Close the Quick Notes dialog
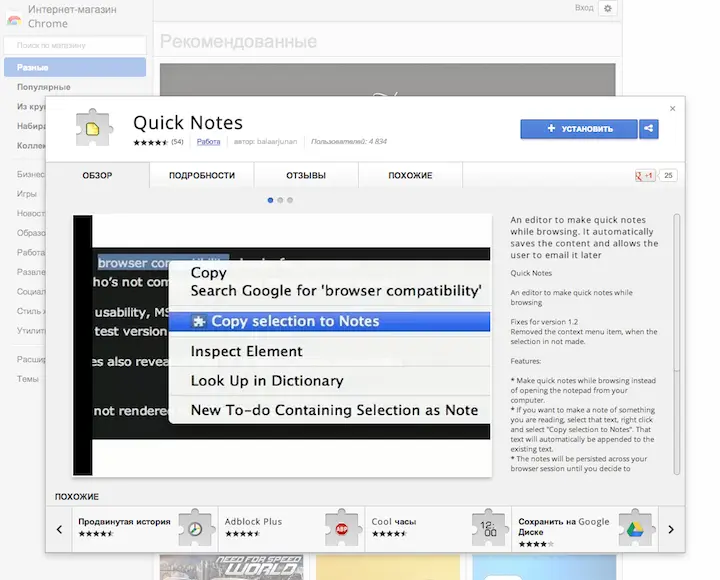Screen dimensions: 720x580 coord(672,108)
